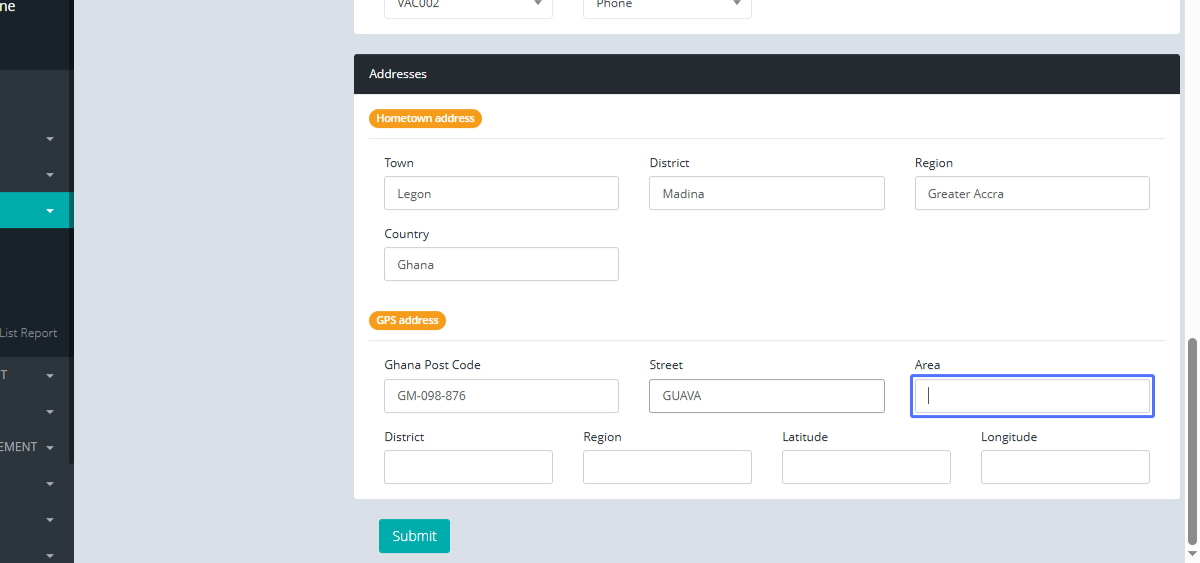Expand the highlighted teal sidebar menu arrow
This screenshot has width=1200, height=563.
(x=50, y=211)
